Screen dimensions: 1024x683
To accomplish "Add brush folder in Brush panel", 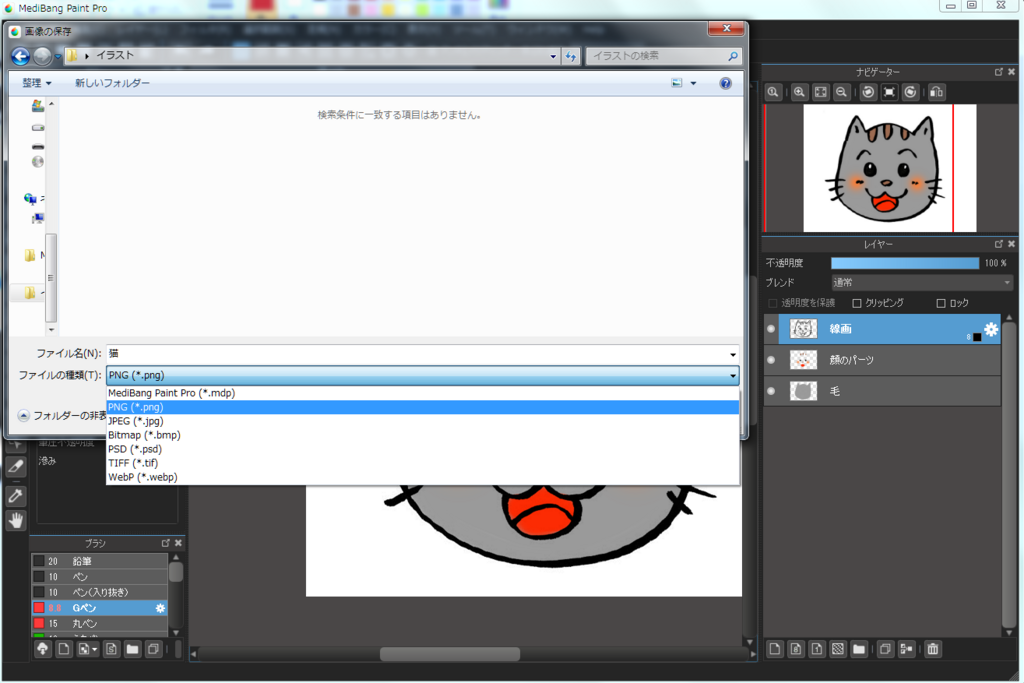I will click(x=133, y=648).
